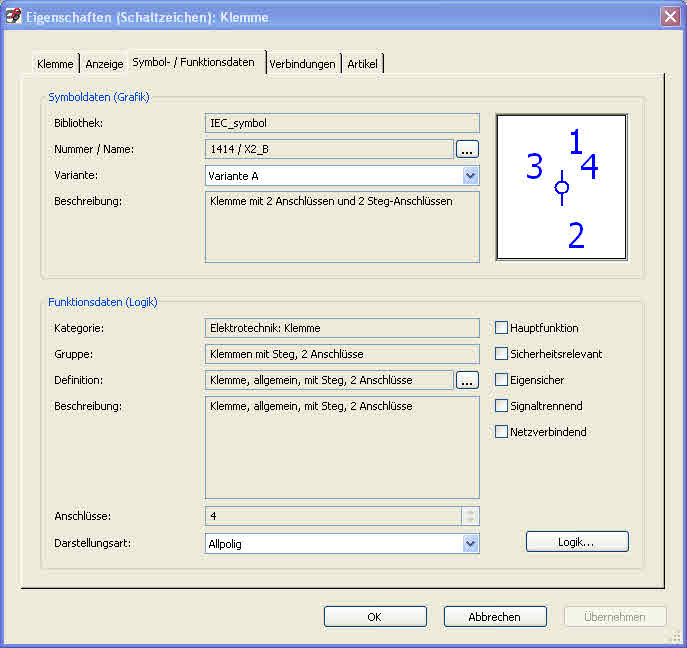Click the app icon in title bar
Screen dimensions: 687x648
[x=14, y=16]
